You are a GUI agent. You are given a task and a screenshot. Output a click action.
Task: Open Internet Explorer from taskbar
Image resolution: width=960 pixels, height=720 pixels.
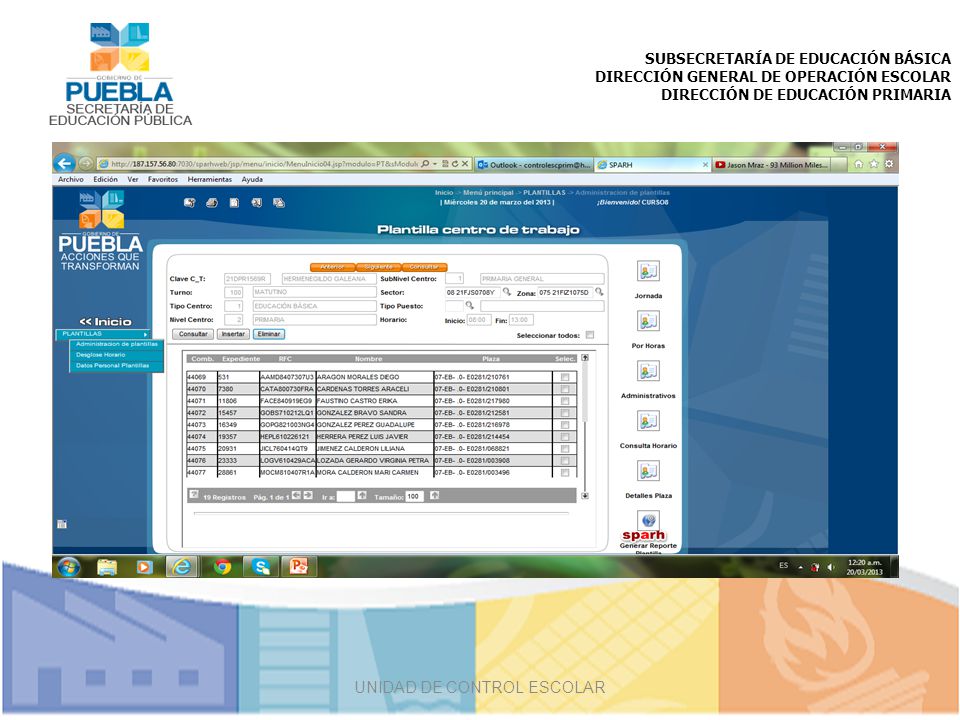pyautogui.click(x=181, y=567)
